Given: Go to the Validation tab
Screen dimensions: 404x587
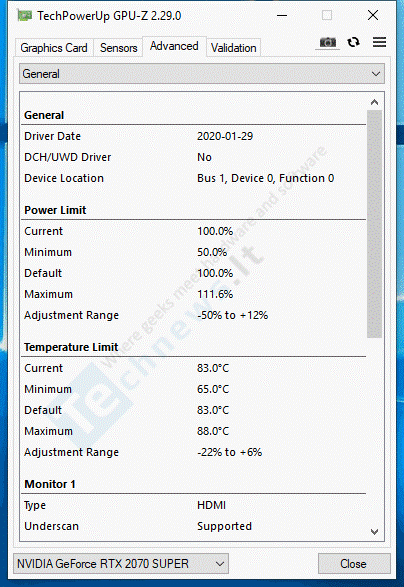Looking at the screenshot, I should (234, 48).
